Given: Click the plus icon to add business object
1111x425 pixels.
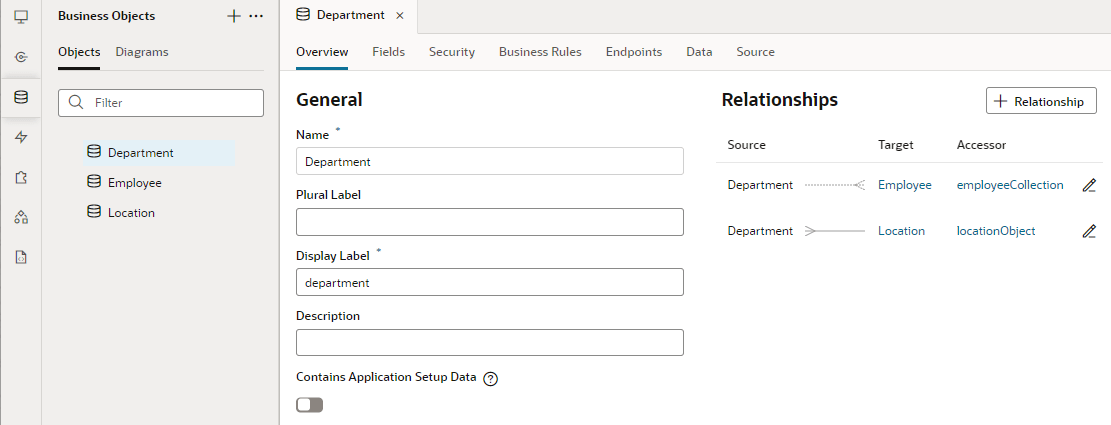Looking at the screenshot, I should click(234, 16).
